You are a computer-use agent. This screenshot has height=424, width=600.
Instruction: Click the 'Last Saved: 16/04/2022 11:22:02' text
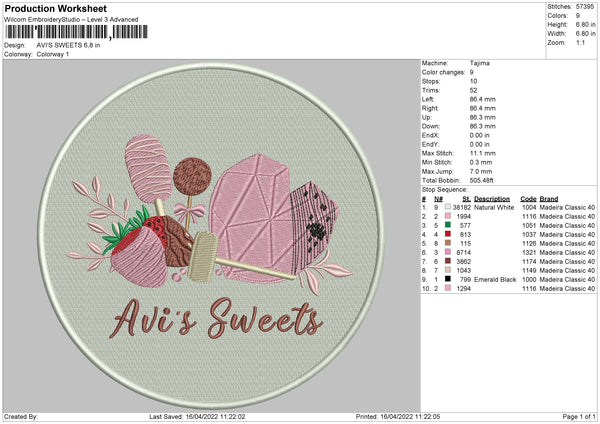pos(197,416)
